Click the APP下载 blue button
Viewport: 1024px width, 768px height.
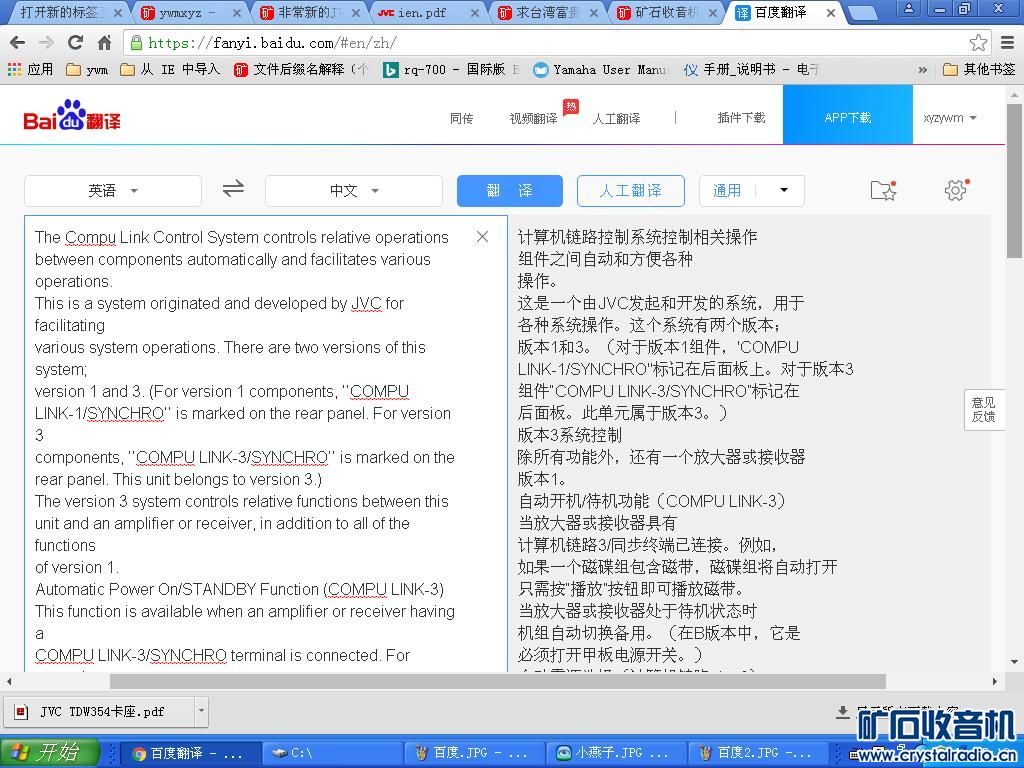pyautogui.click(x=848, y=115)
